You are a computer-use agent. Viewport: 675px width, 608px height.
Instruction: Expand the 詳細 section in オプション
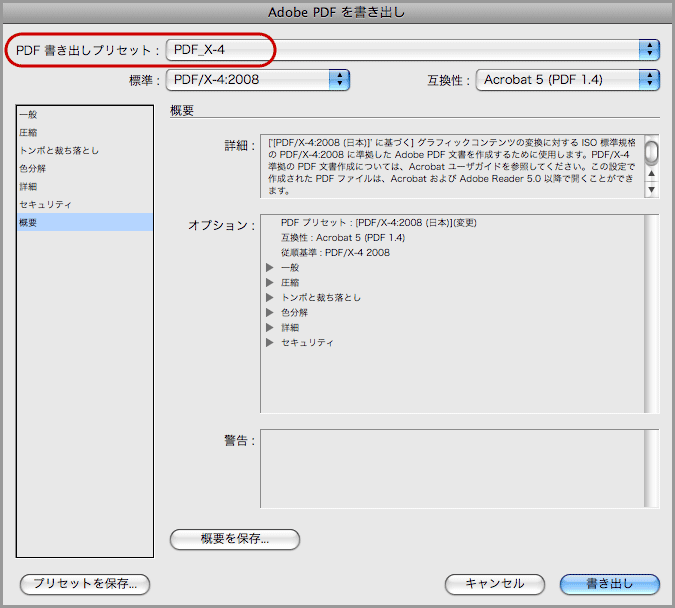[x=270, y=327]
